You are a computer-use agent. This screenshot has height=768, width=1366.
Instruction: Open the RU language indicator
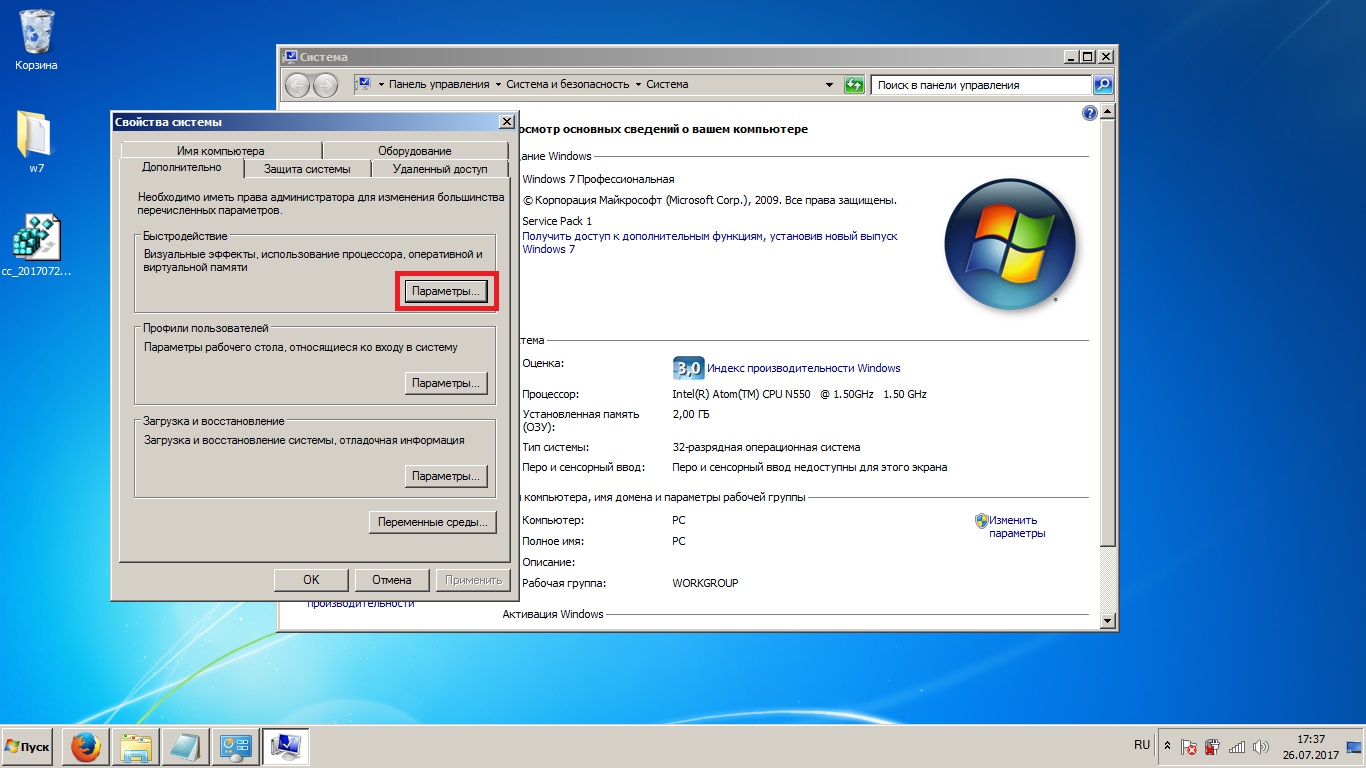pyautogui.click(x=1142, y=745)
